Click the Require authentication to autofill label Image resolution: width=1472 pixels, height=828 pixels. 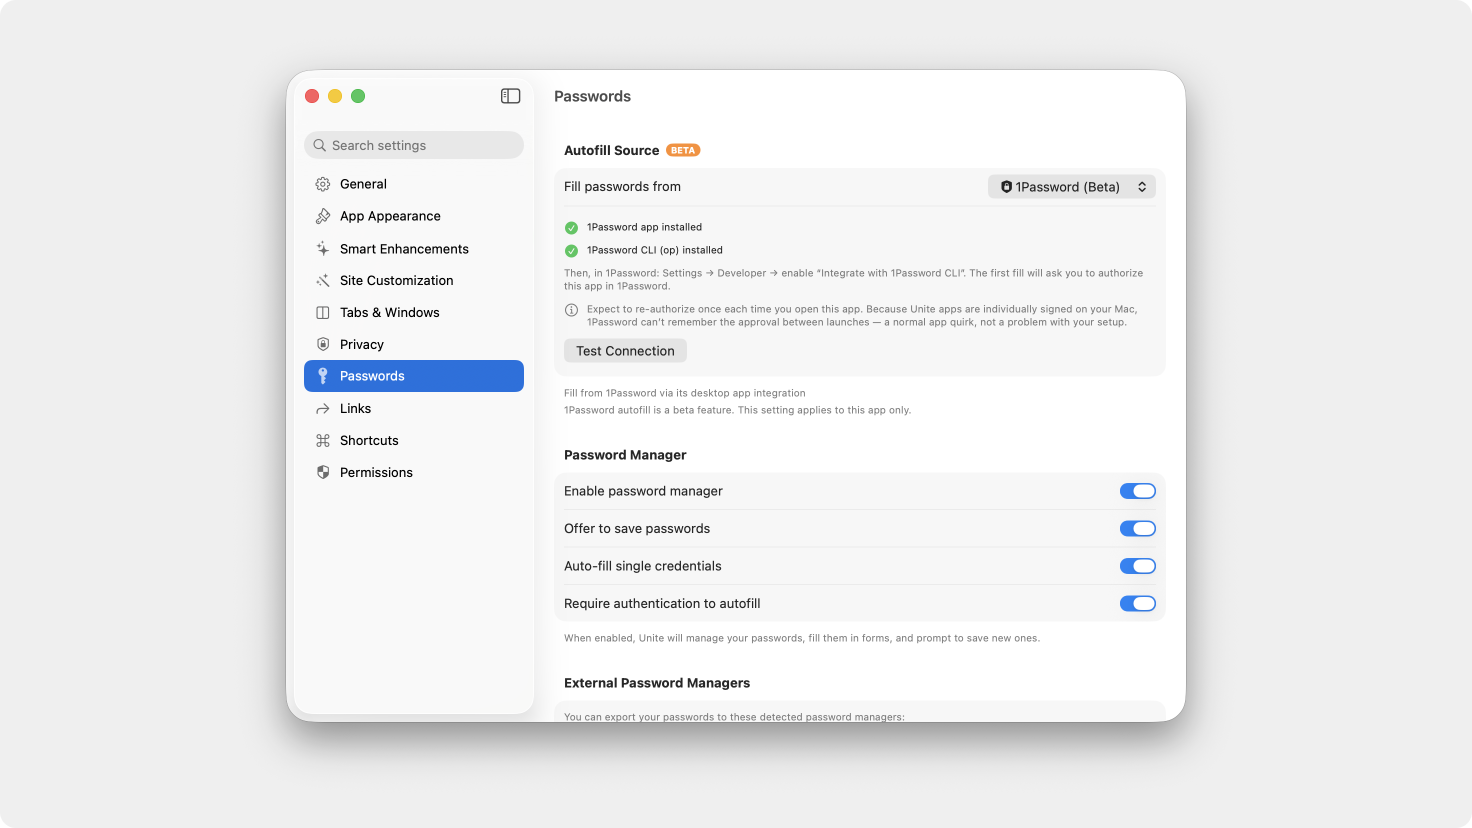tap(662, 604)
